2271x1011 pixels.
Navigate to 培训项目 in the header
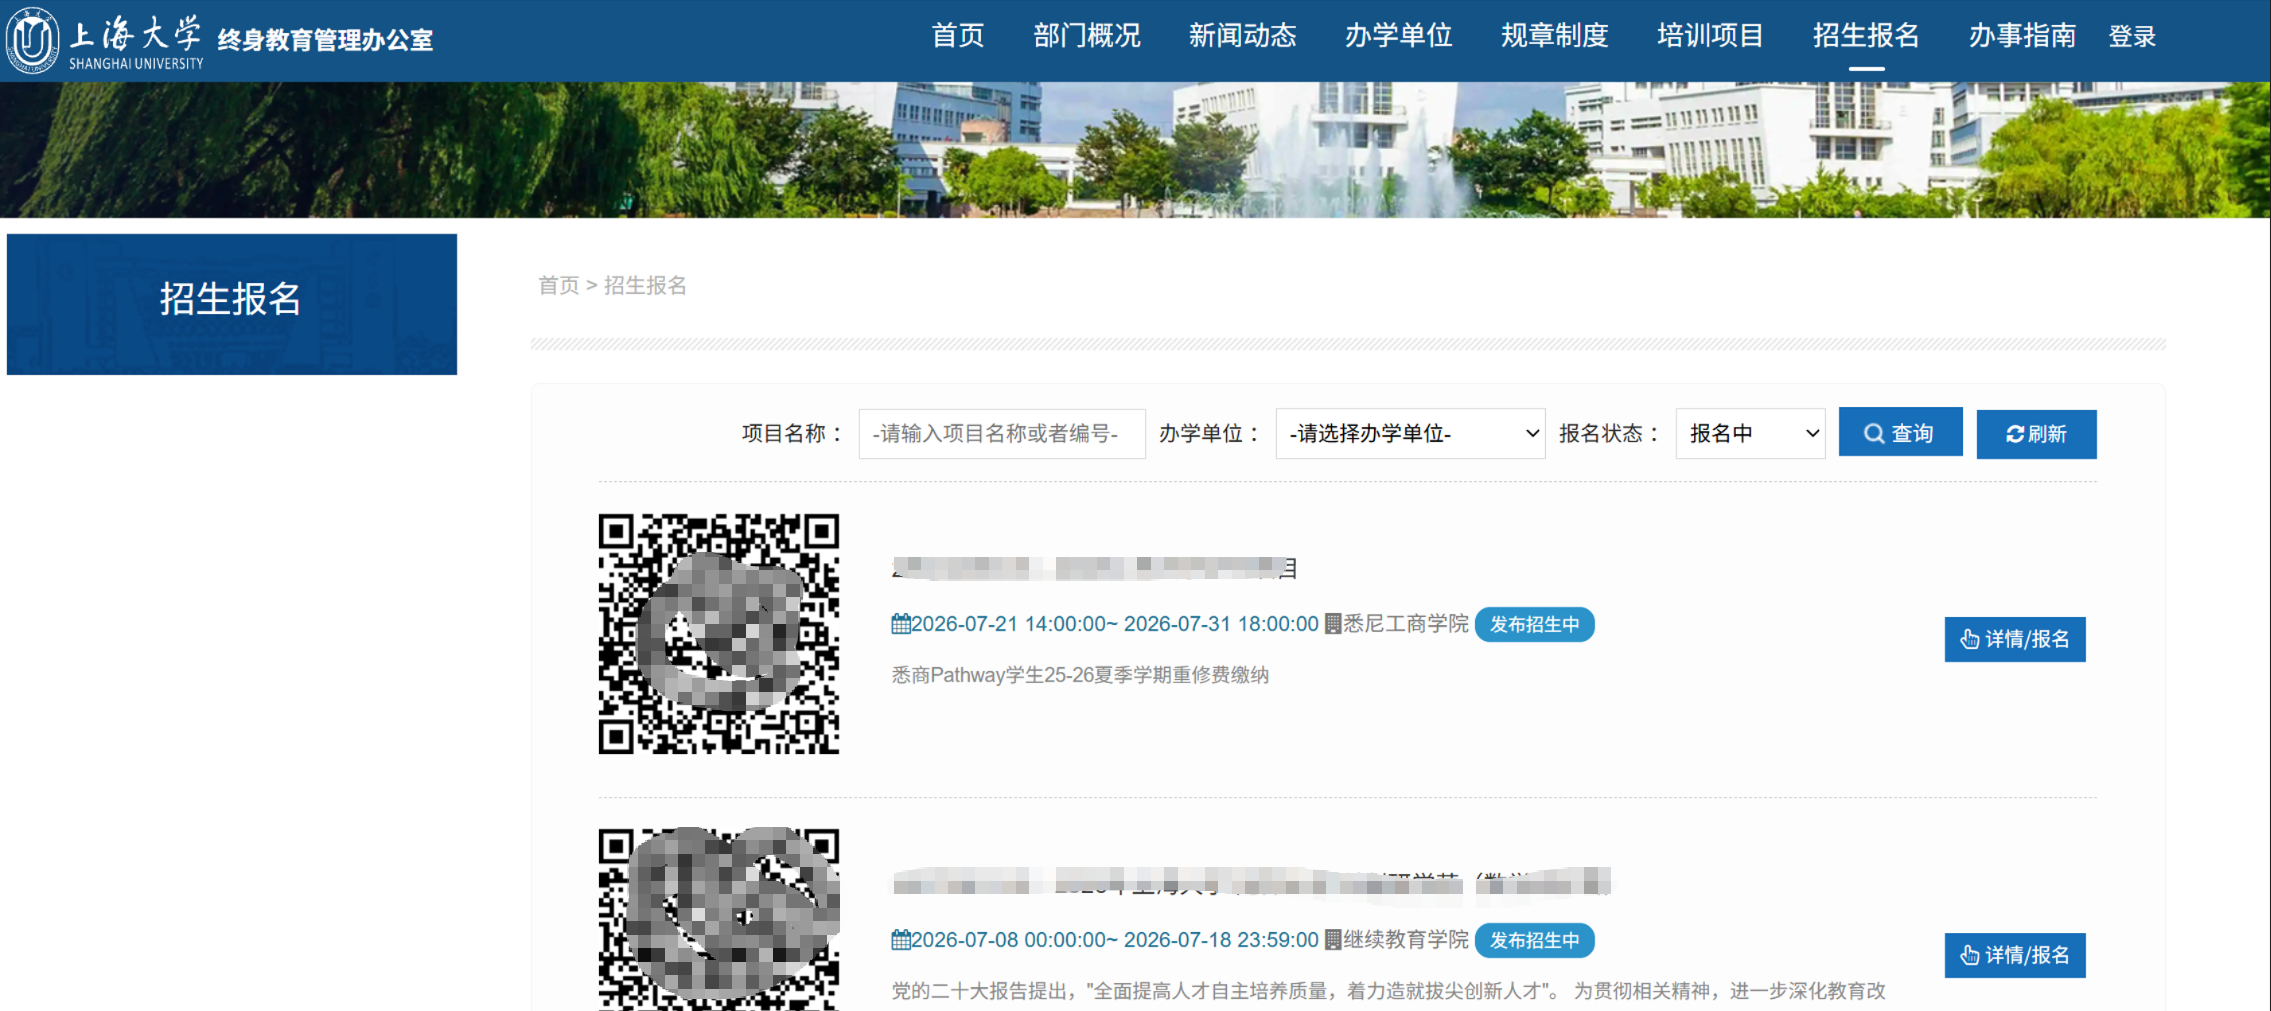(x=1711, y=36)
